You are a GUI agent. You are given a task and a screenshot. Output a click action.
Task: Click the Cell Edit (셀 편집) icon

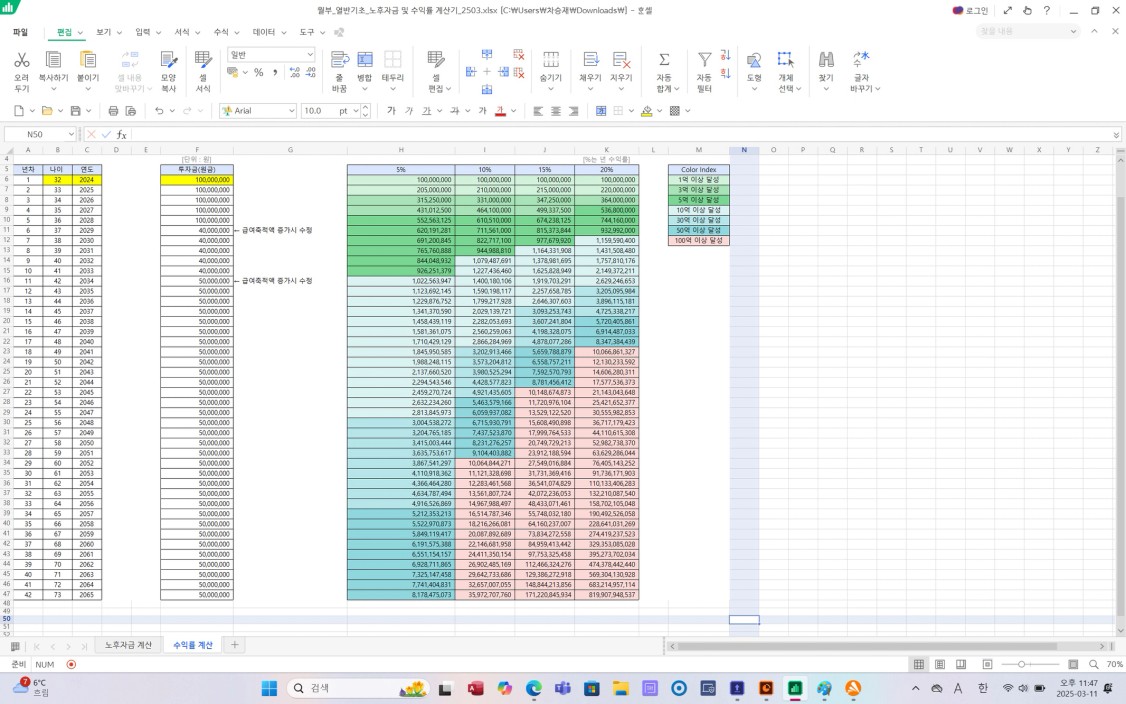click(x=435, y=60)
